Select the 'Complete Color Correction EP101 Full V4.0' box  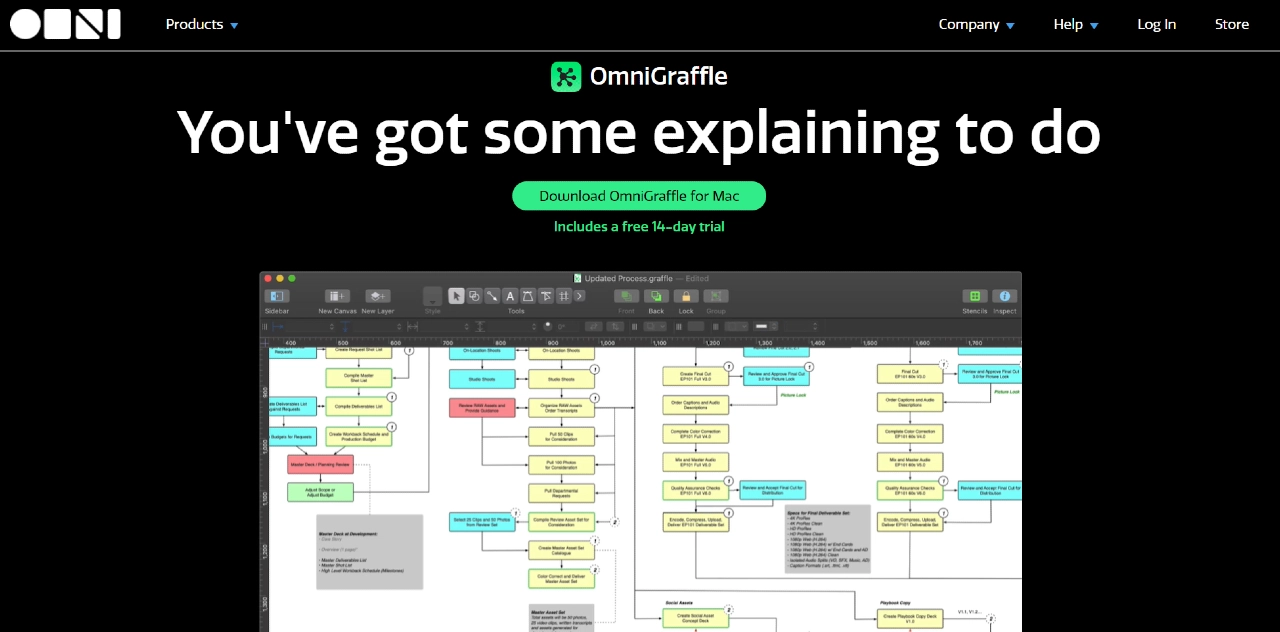pos(696,434)
